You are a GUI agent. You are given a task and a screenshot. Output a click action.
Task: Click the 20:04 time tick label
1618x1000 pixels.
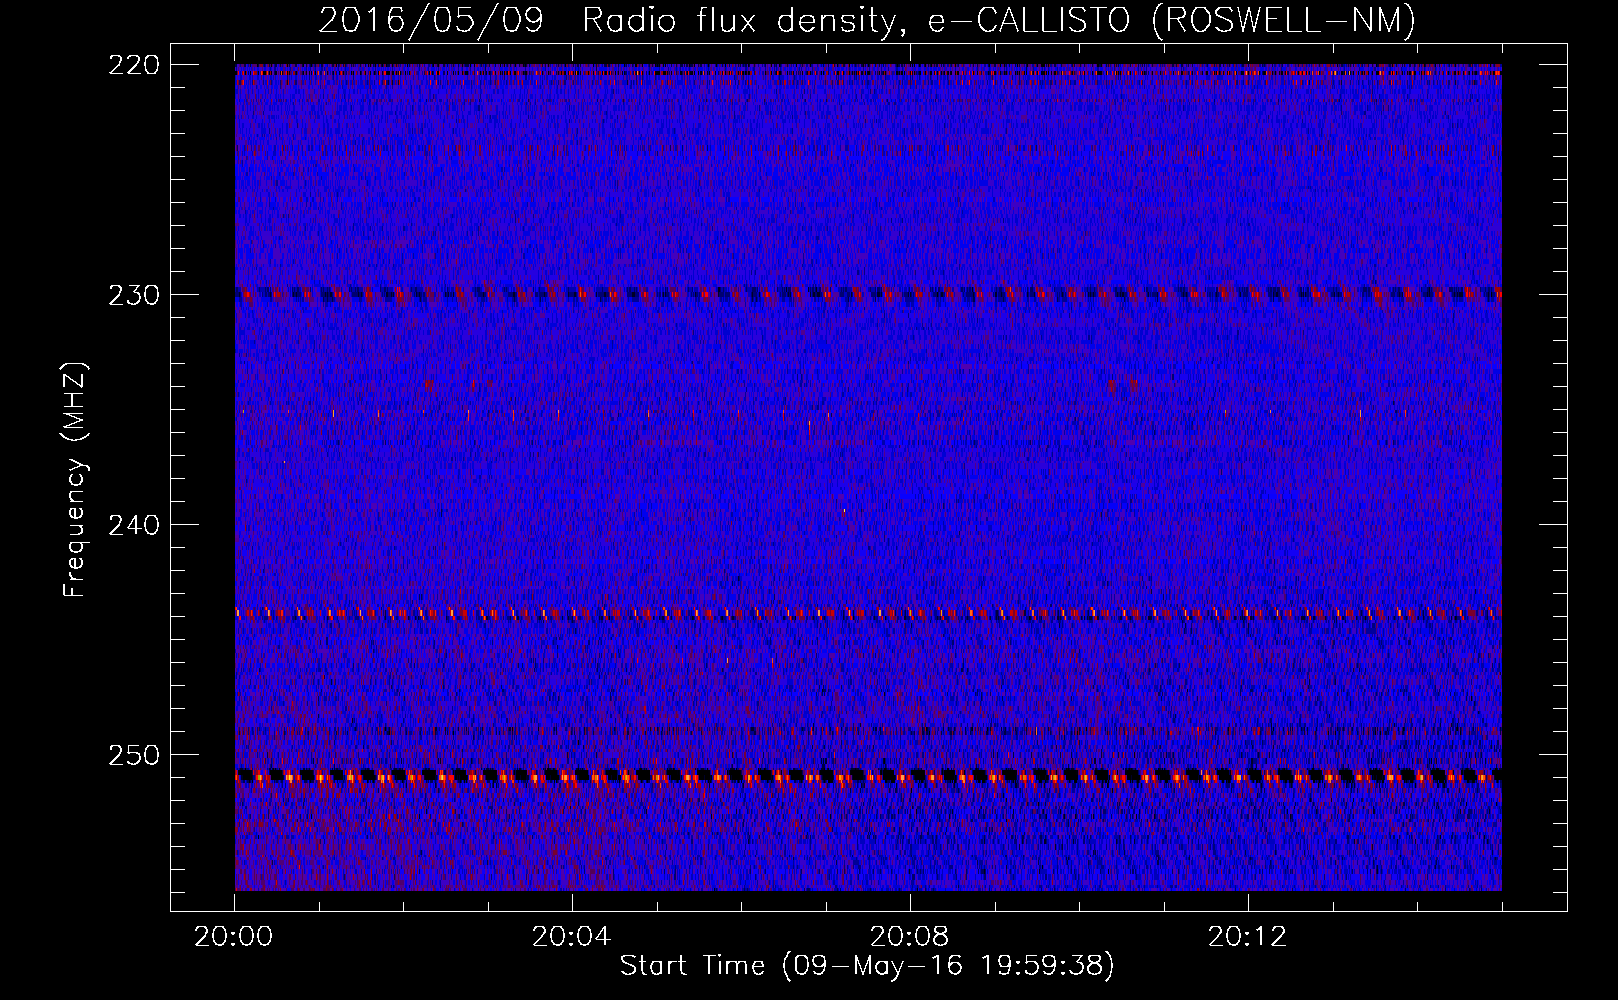pyautogui.click(x=571, y=937)
